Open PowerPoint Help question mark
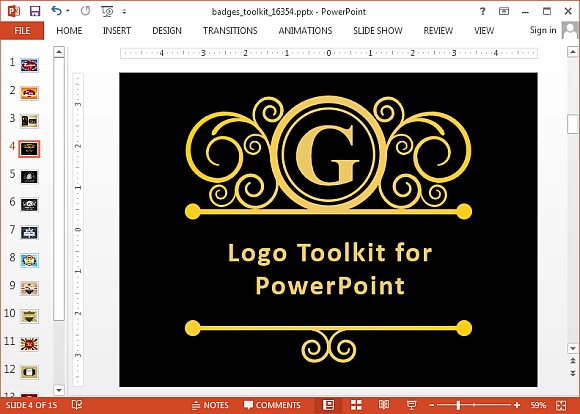 tap(482, 11)
